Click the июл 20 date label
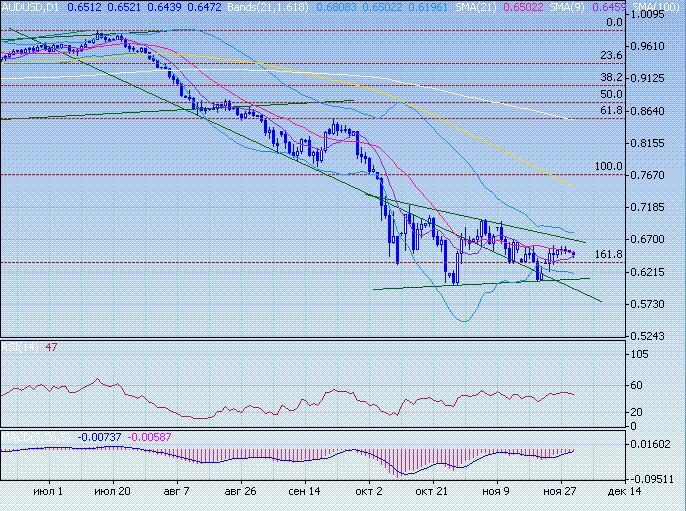This screenshot has width=686, height=511. (x=111, y=492)
